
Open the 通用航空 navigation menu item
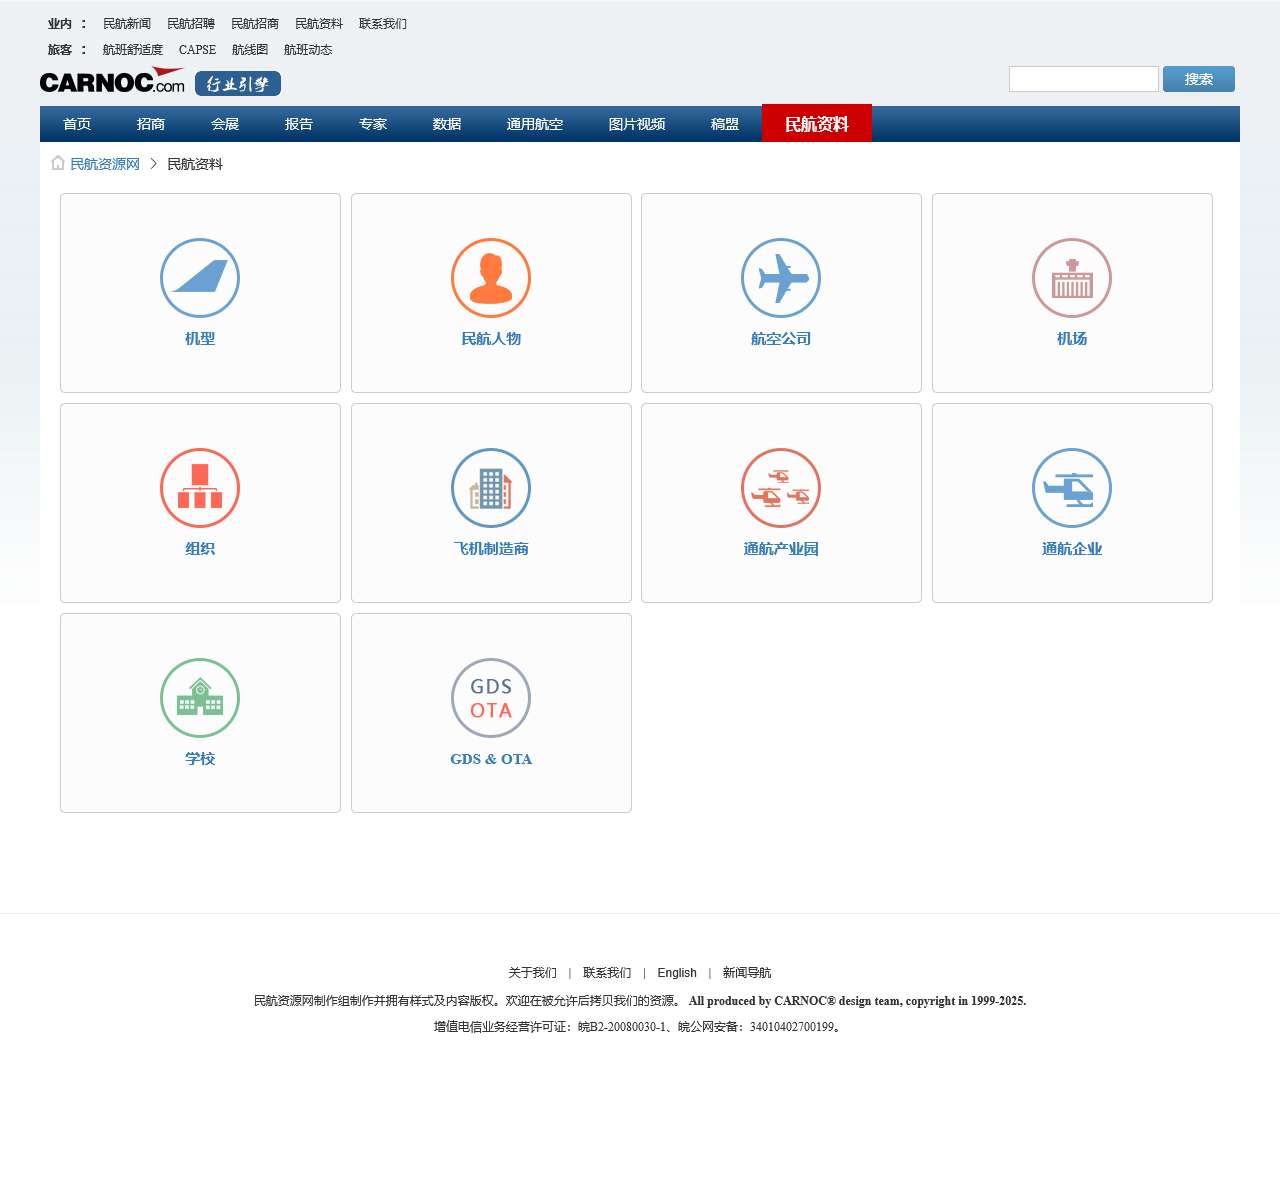click(535, 124)
